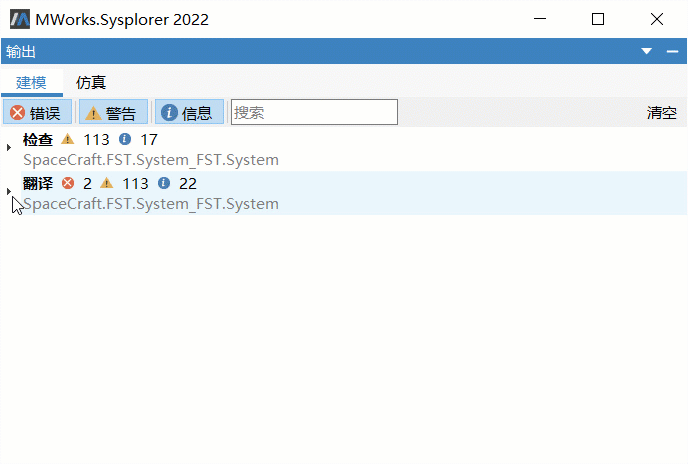Click info icon in 翻译 row
The width and height of the screenshot is (688, 464).
[164, 183]
